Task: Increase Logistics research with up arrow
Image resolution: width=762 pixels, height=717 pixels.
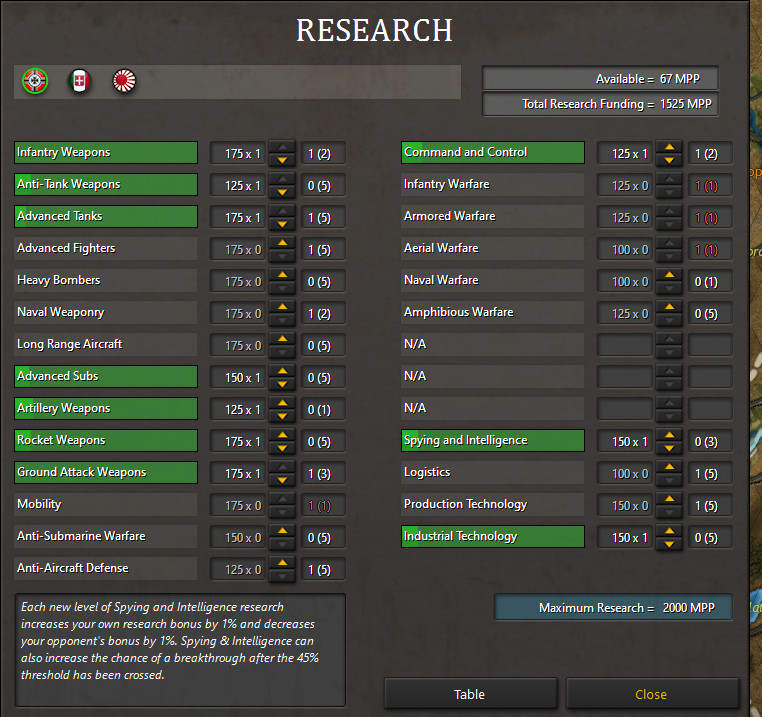Action: 669,467
